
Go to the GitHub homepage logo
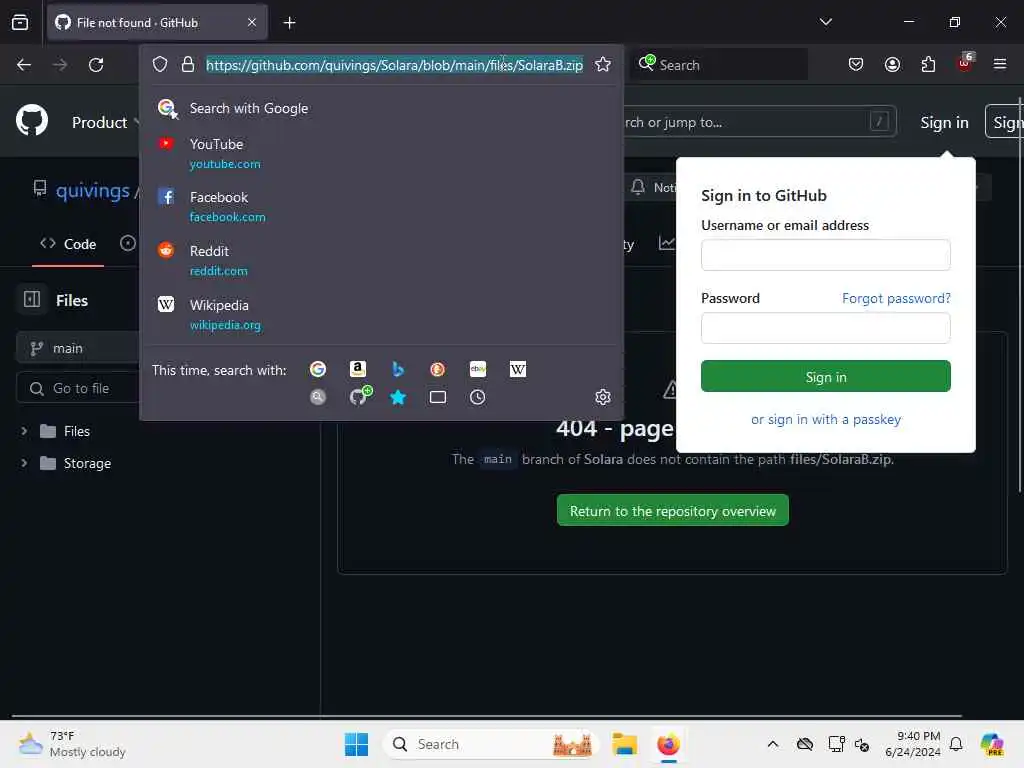[32, 120]
